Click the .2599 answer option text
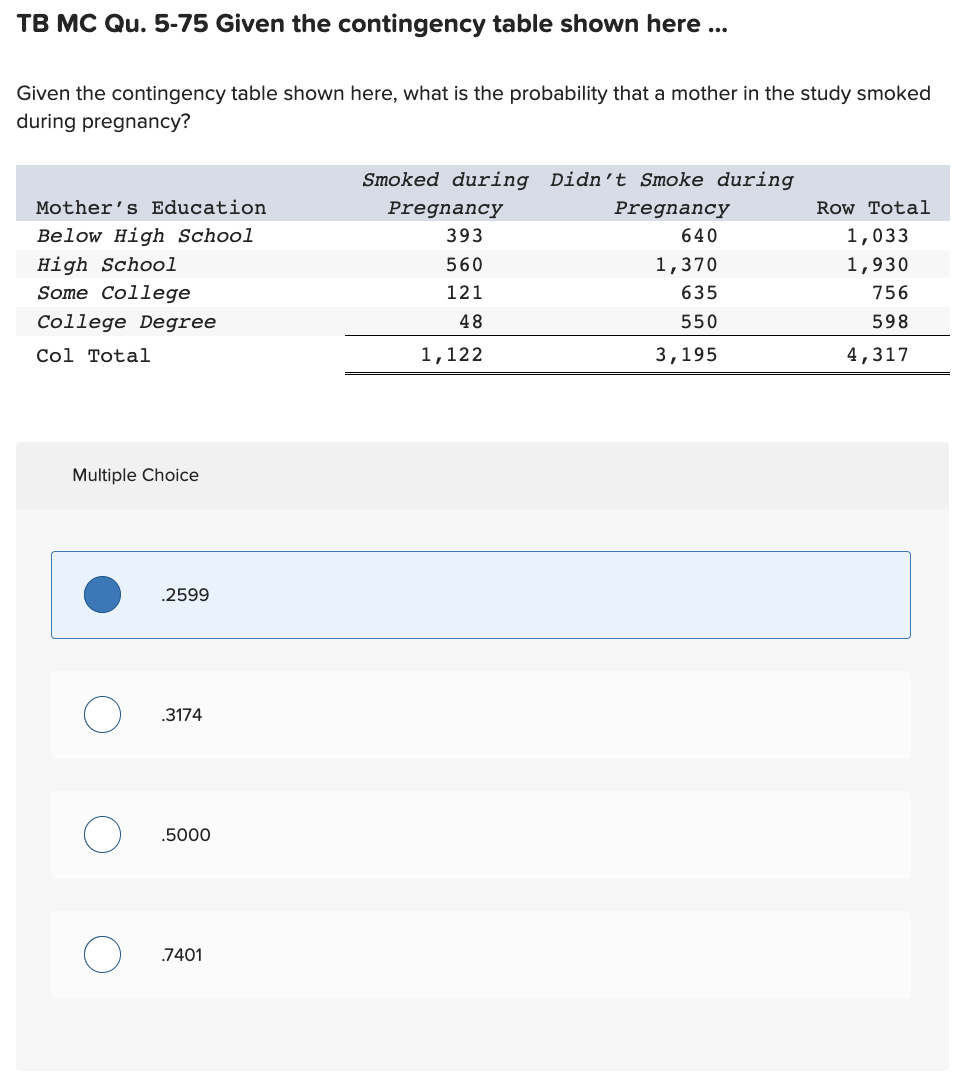 coord(185,594)
